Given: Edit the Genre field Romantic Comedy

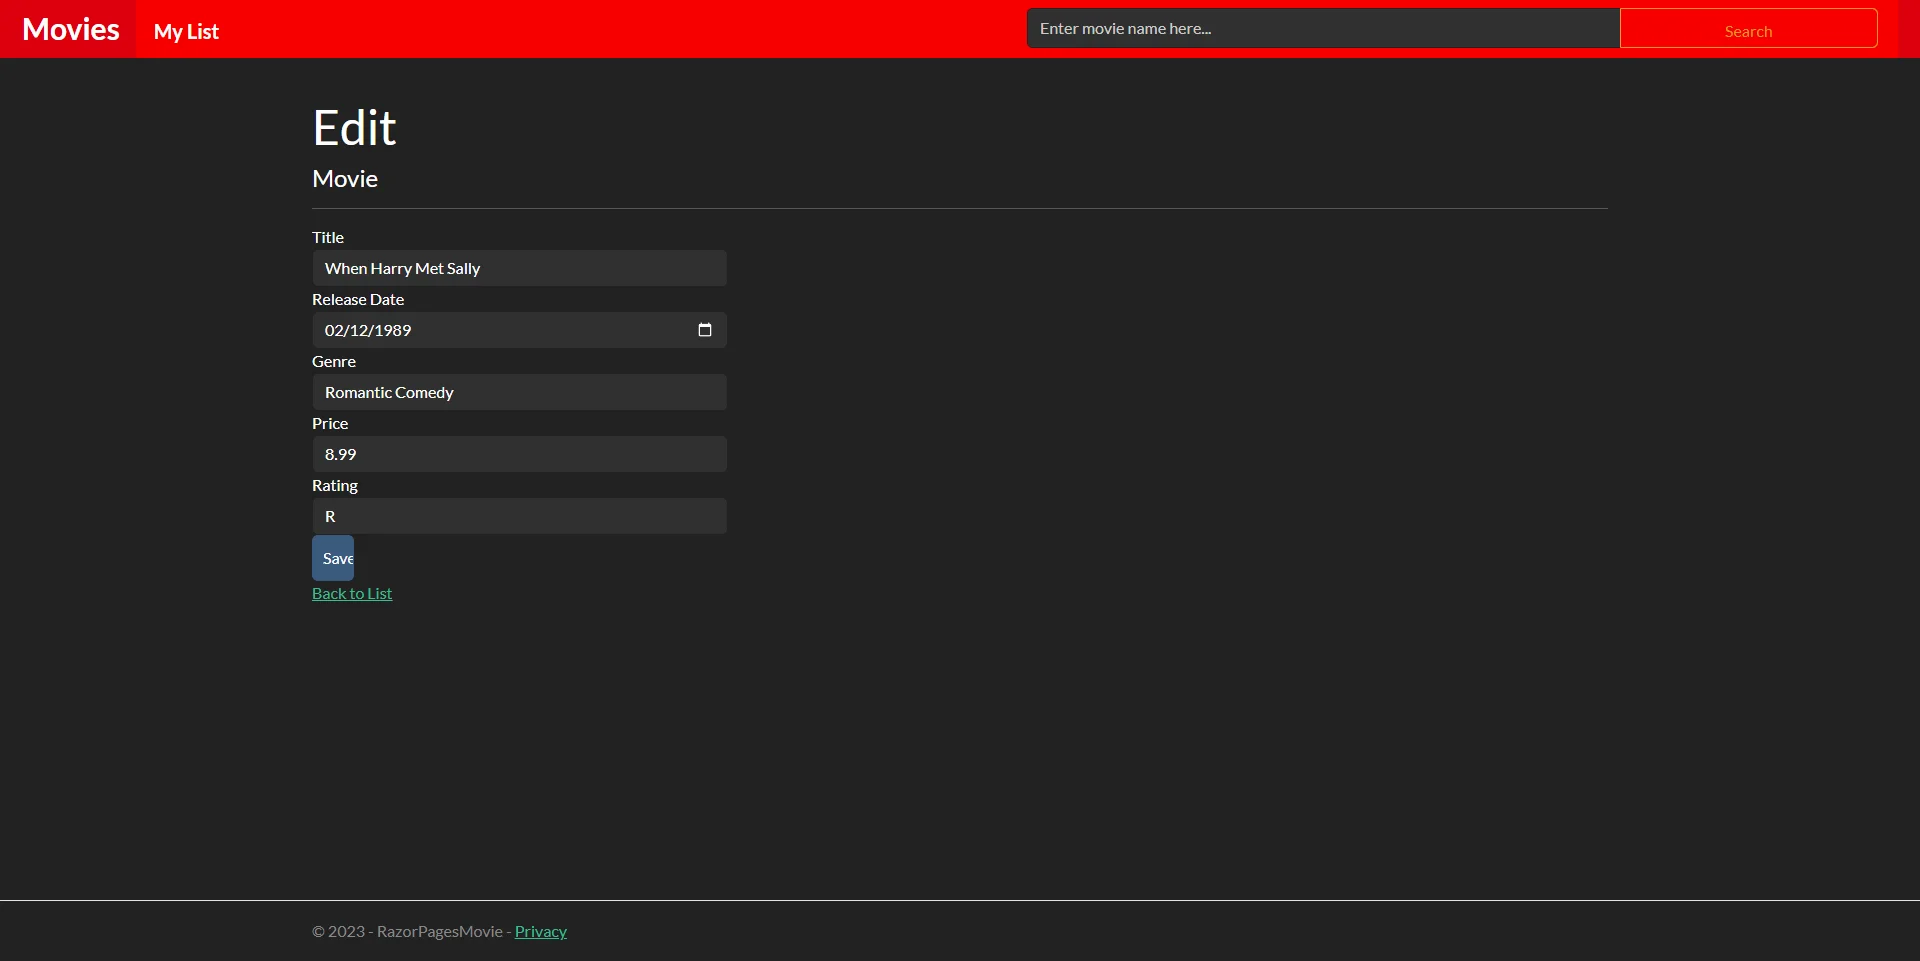Looking at the screenshot, I should pyautogui.click(x=519, y=392).
